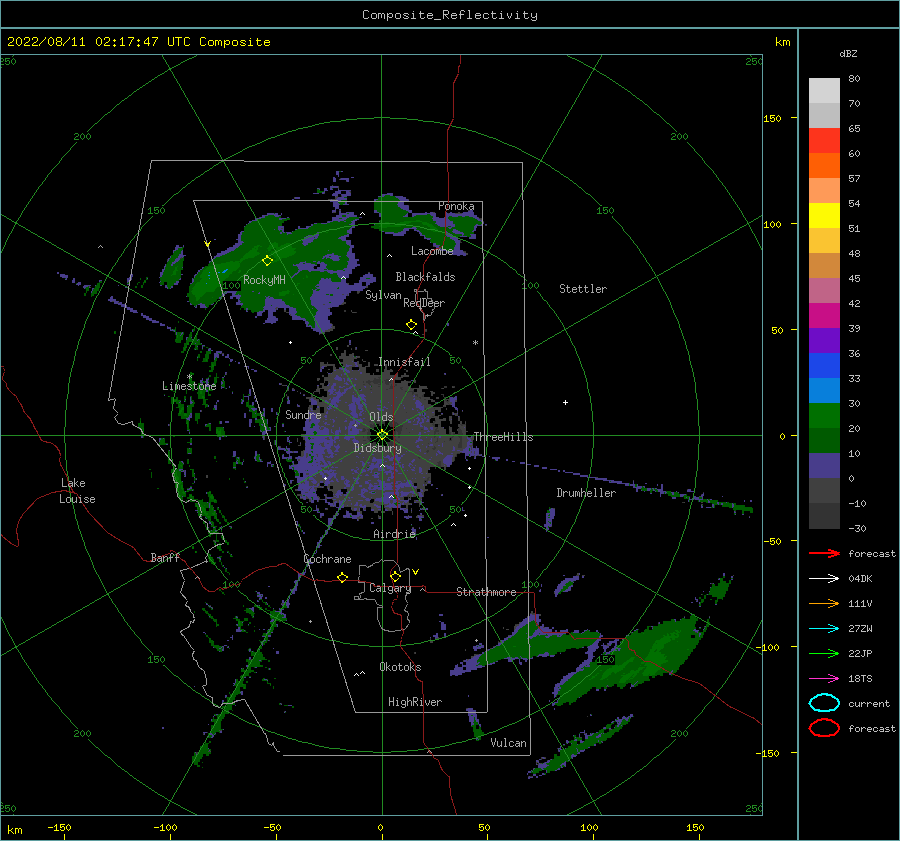This screenshot has width=900, height=841.
Task: Click the white 04DK arrow icon
Action: coord(824,578)
